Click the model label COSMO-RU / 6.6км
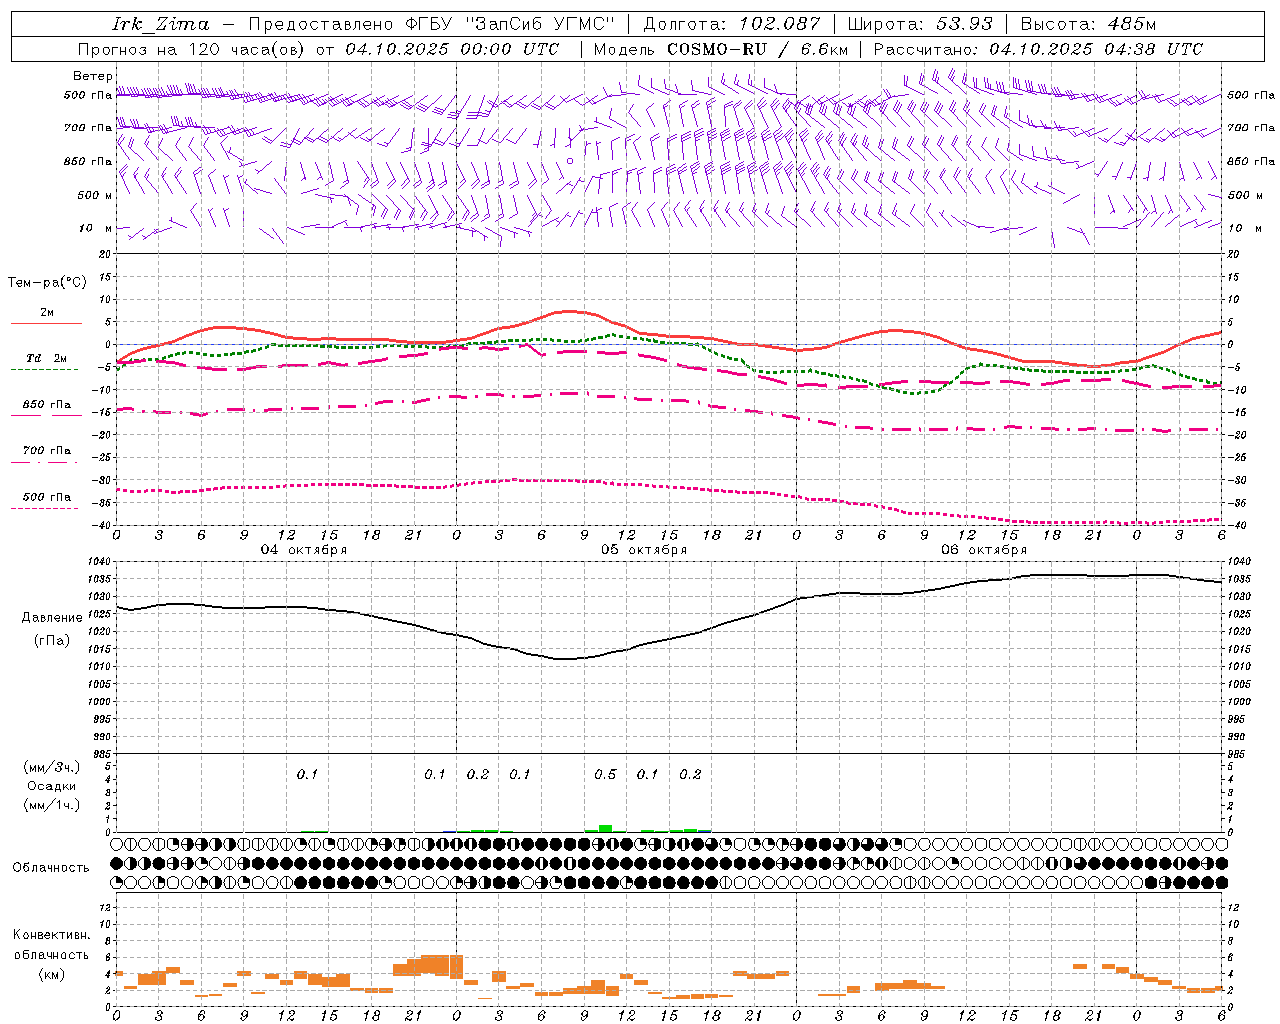Screen dimensions: 1280x1024 coord(757,49)
